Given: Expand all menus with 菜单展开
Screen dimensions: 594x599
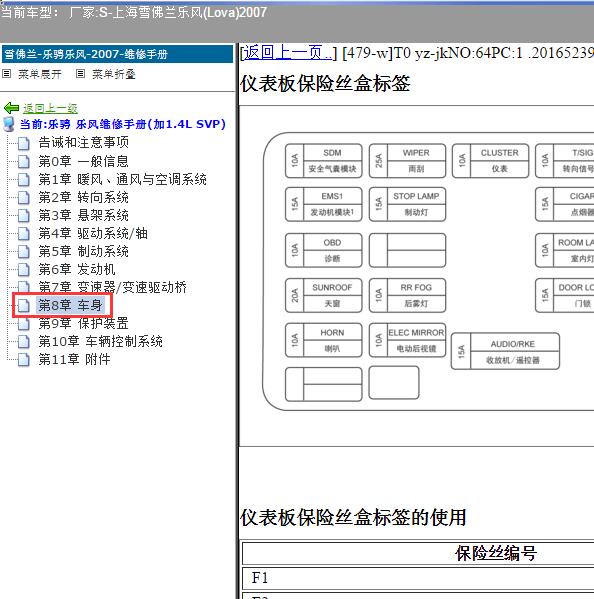Looking at the screenshot, I should point(40,74).
